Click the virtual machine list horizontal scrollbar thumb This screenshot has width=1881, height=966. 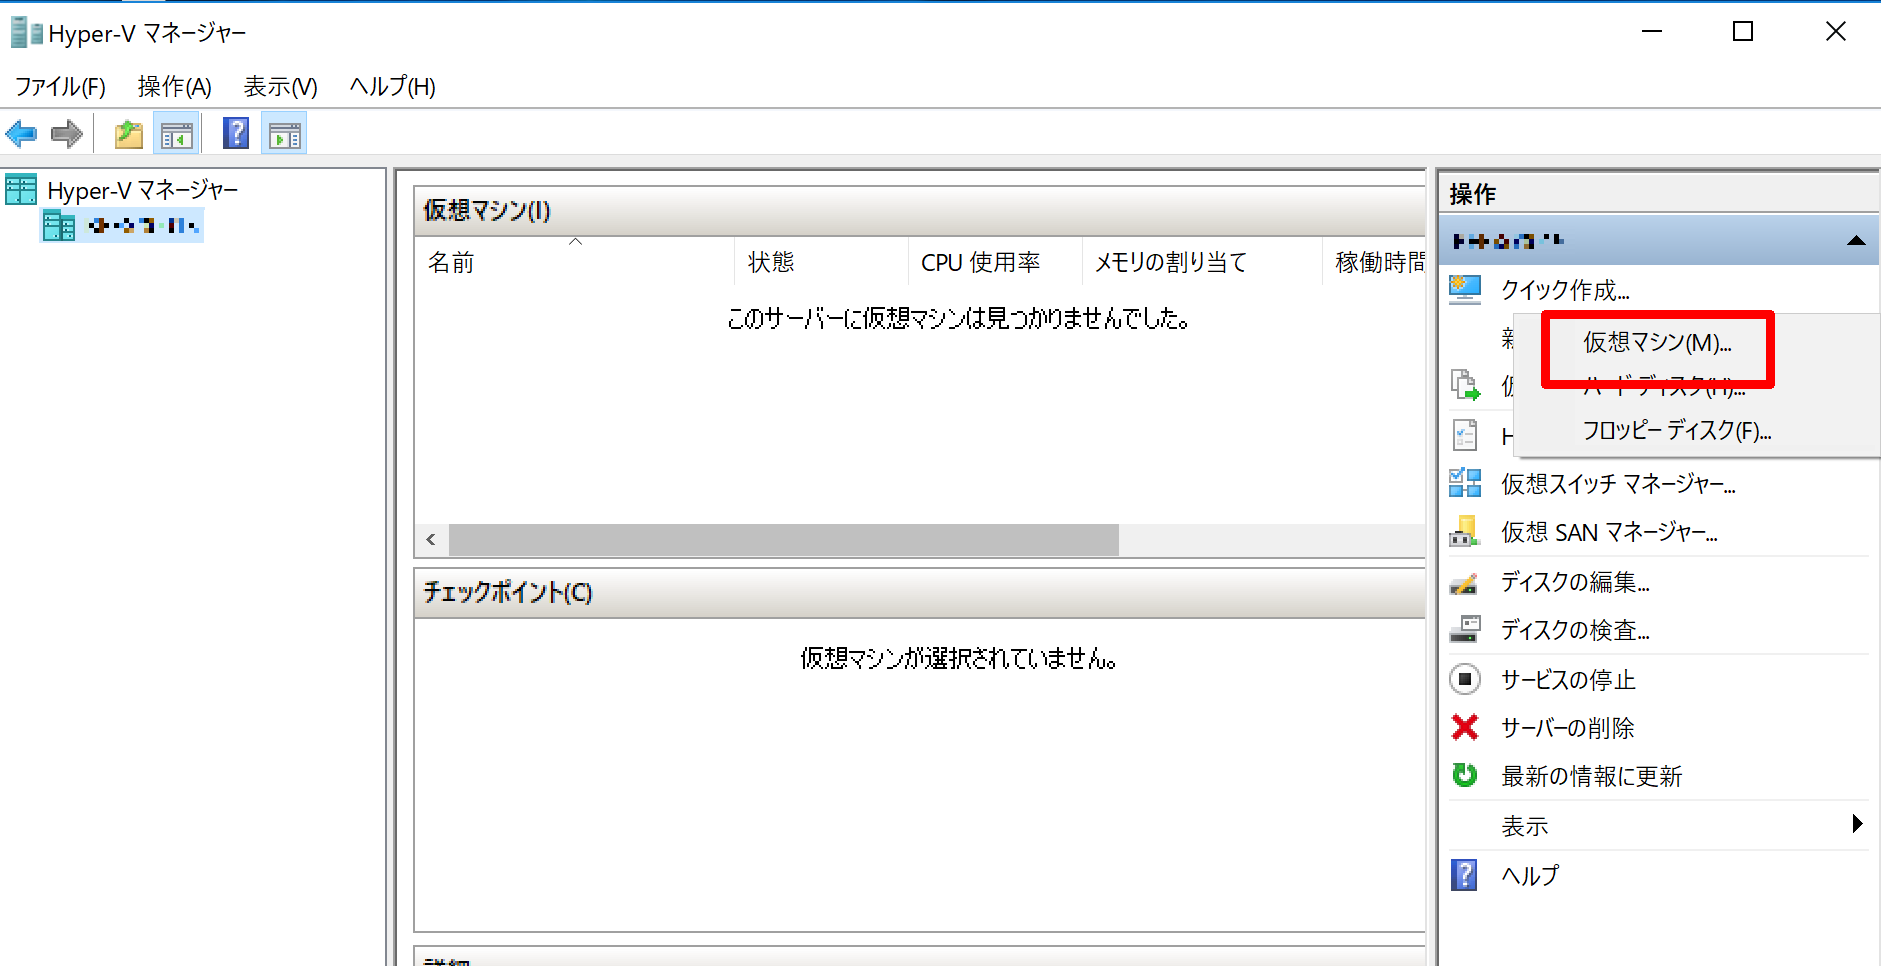pos(784,540)
